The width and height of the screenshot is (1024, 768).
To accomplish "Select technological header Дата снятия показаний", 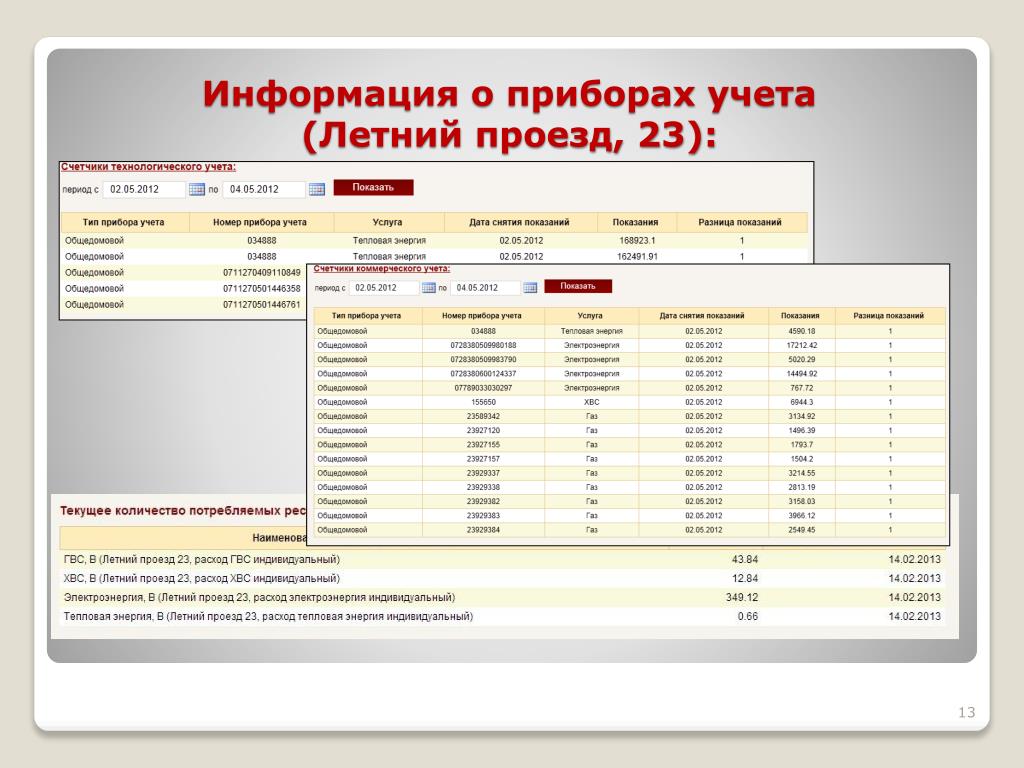I will [x=519, y=223].
